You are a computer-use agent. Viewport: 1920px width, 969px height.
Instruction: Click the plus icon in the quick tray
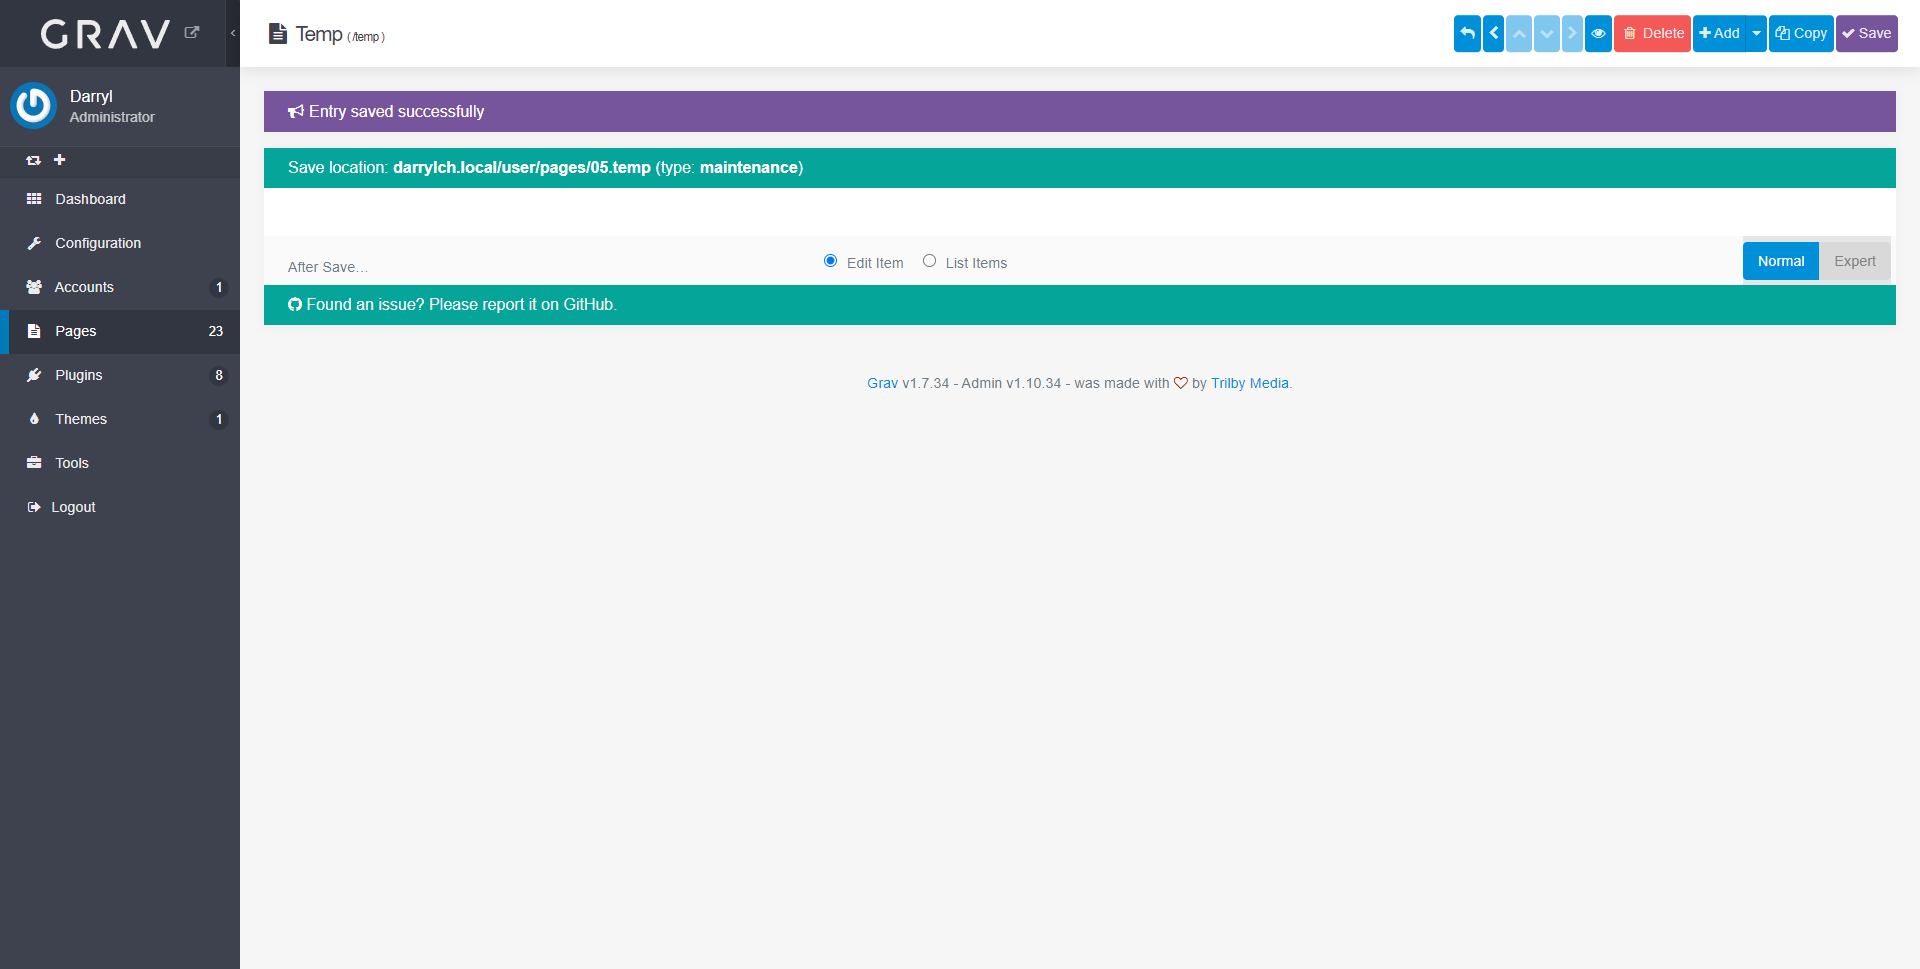coord(60,160)
